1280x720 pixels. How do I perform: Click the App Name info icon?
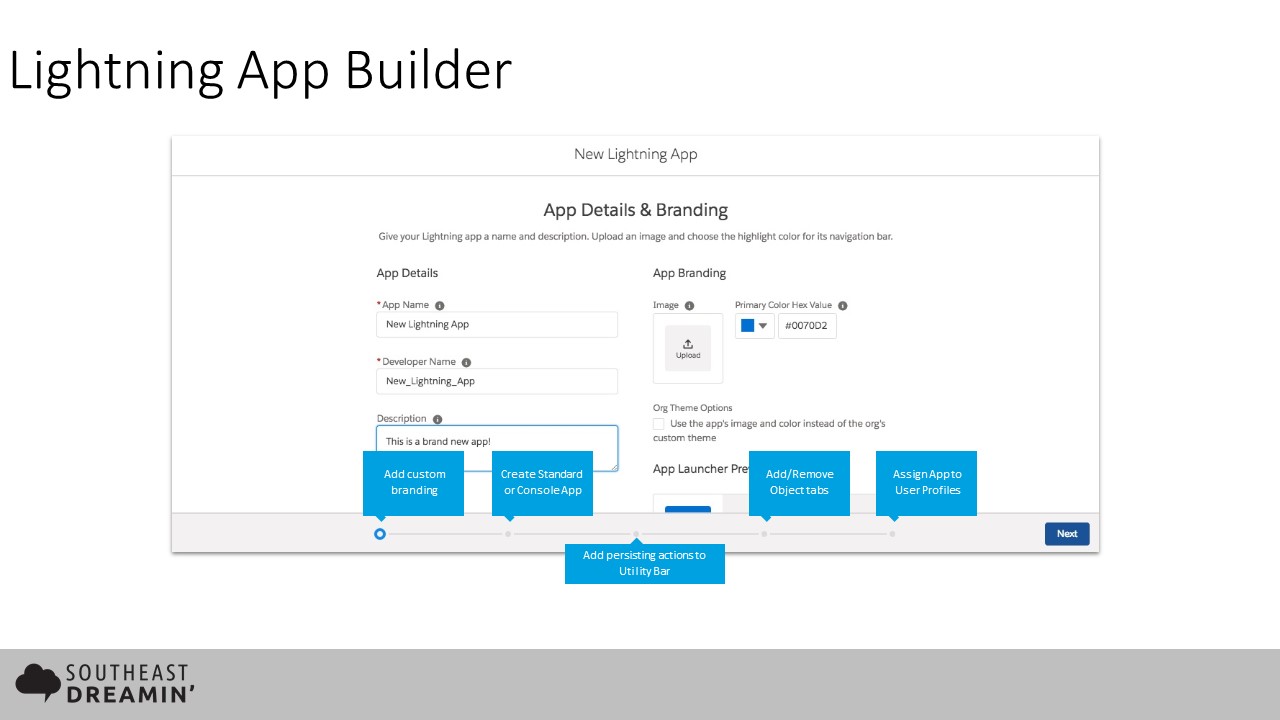(x=440, y=306)
